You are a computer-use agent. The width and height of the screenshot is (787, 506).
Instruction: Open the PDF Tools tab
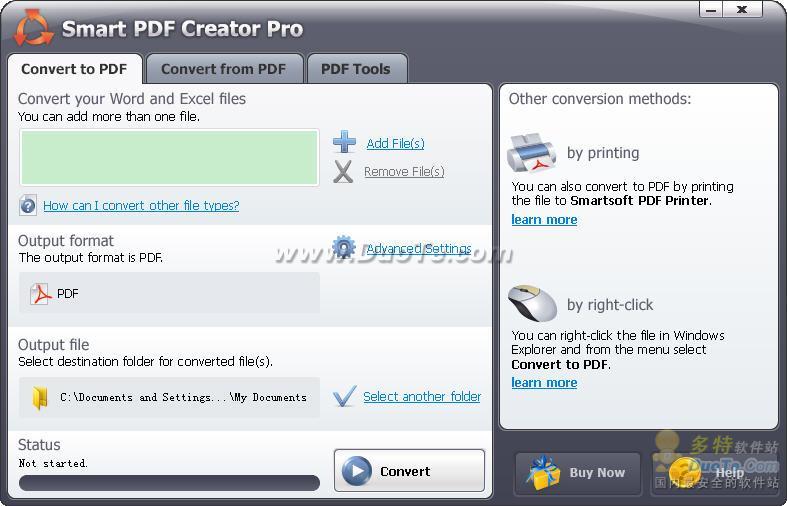coord(356,69)
